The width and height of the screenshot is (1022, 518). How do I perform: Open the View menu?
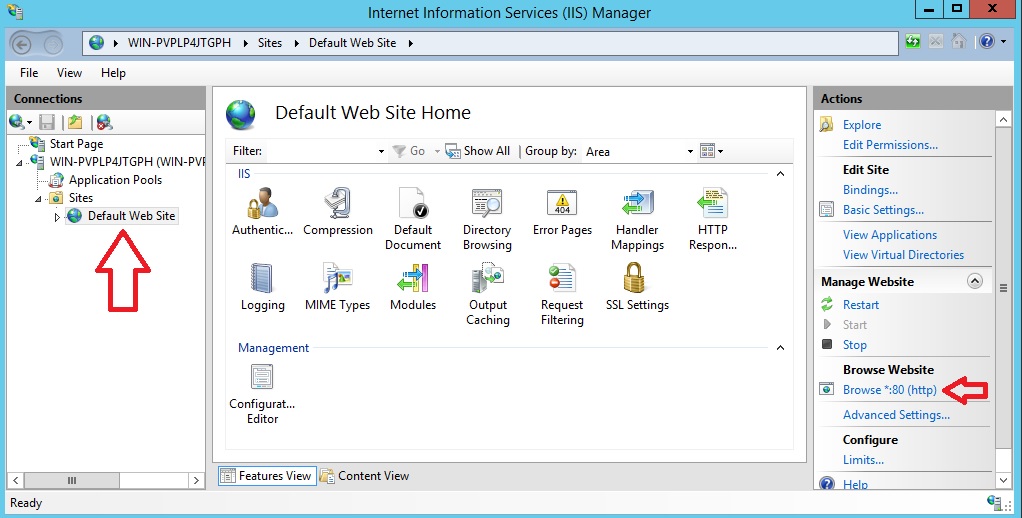[69, 73]
